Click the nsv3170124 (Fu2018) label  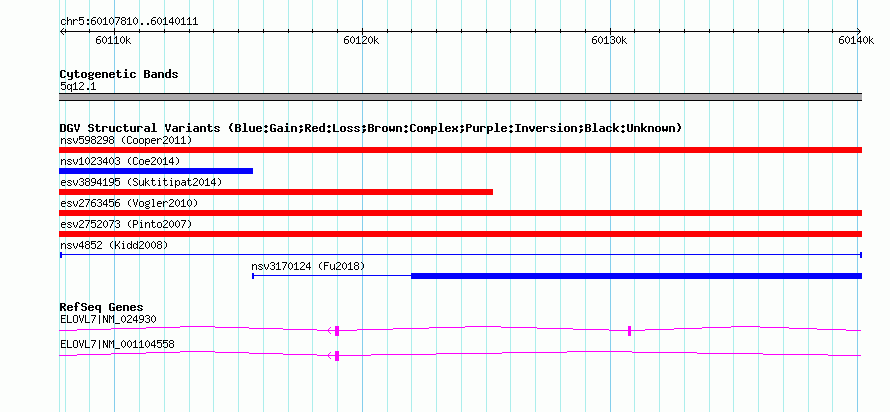(x=308, y=266)
